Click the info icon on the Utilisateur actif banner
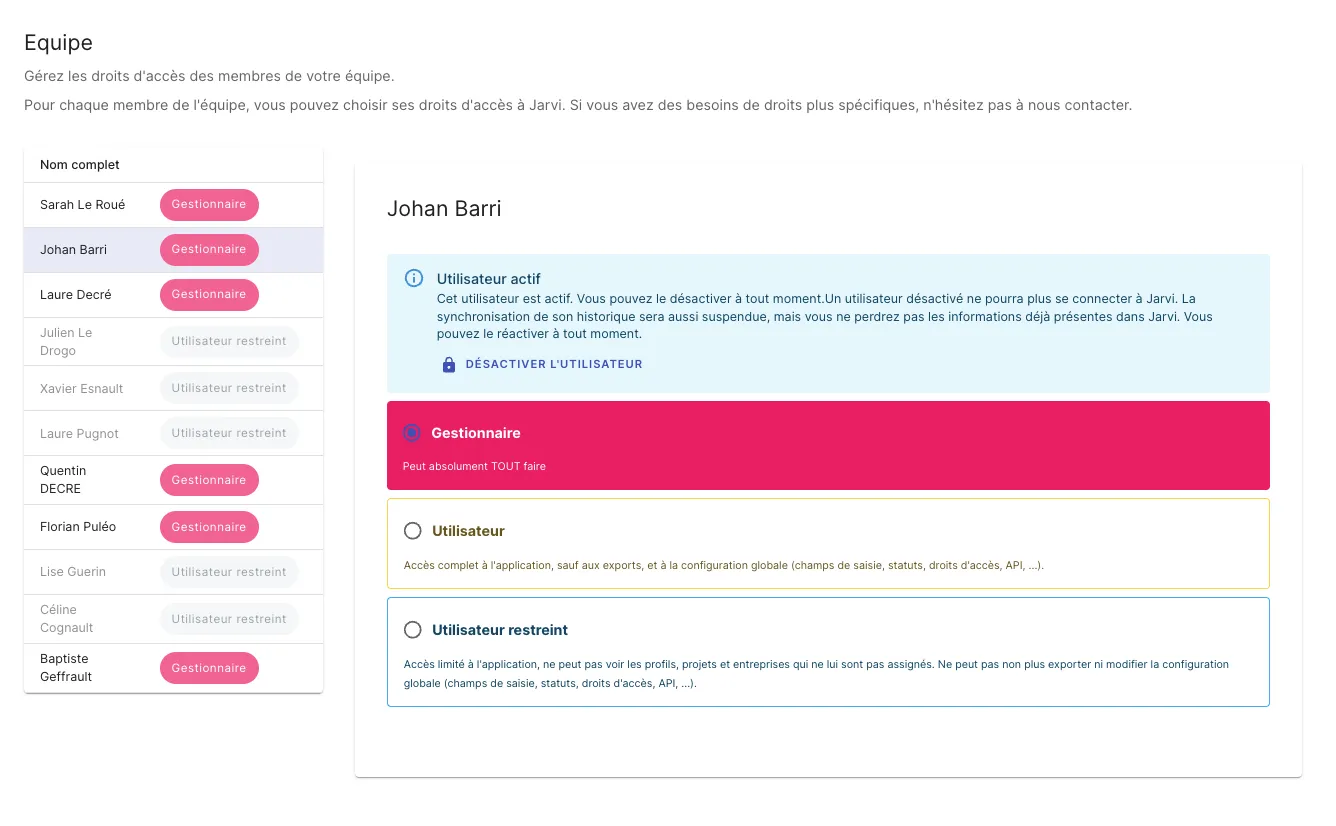 [413, 278]
